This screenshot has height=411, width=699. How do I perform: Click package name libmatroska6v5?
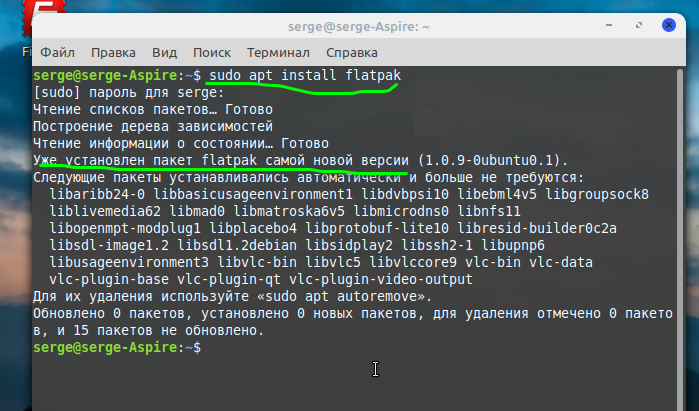tap(289, 211)
